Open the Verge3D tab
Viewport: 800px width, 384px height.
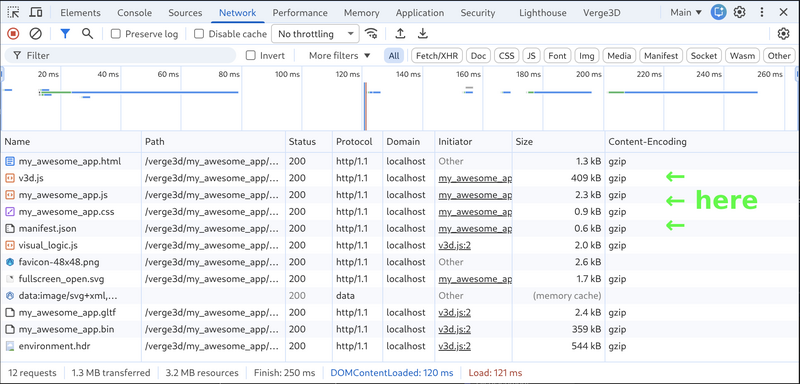coord(602,13)
